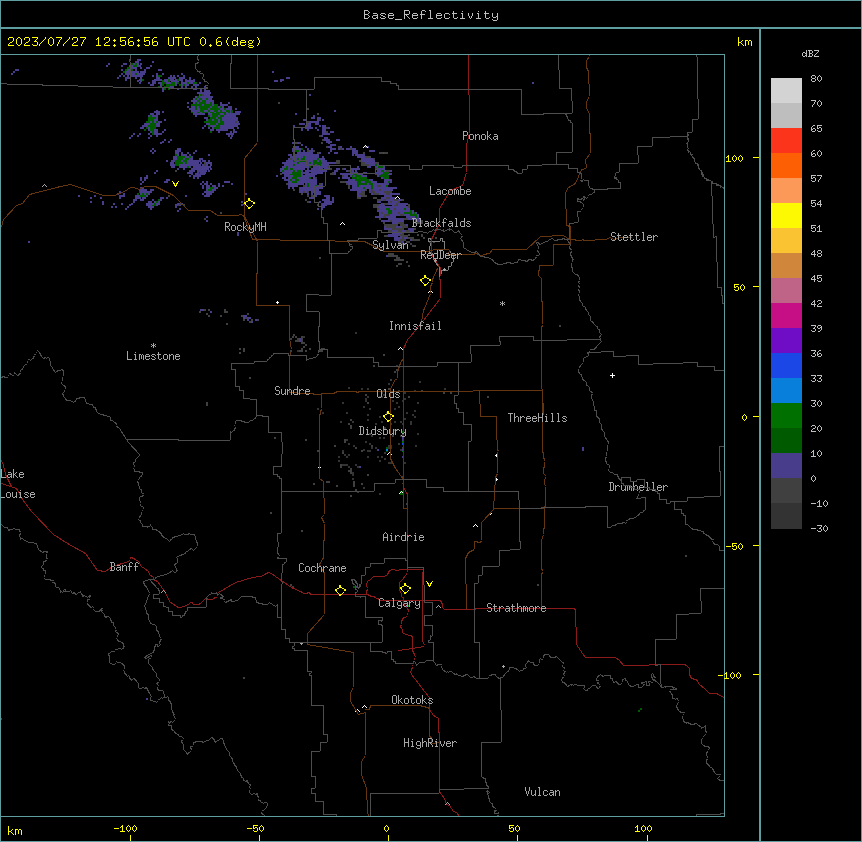Click the yellow v marker east of Calgary
Image resolution: width=862 pixels, height=842 pixels.
[429, 584]
